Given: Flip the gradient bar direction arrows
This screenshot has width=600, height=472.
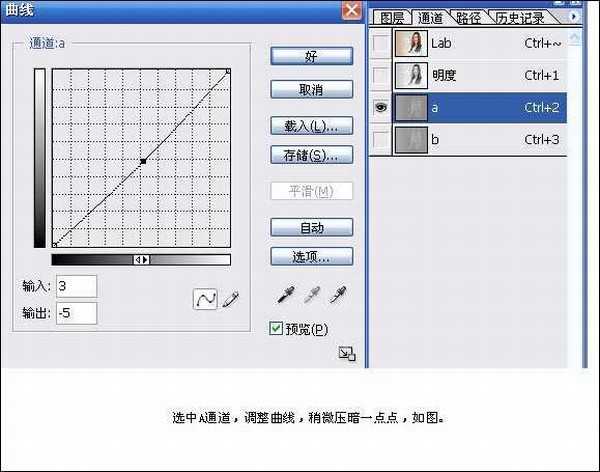Looking at the screenshot, I should [142, 259].
